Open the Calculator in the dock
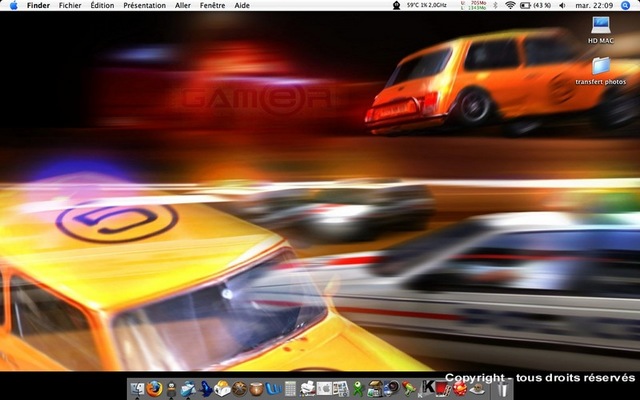Image resolution: width=640 pixels, height=400 pixels. pos(290,389)
